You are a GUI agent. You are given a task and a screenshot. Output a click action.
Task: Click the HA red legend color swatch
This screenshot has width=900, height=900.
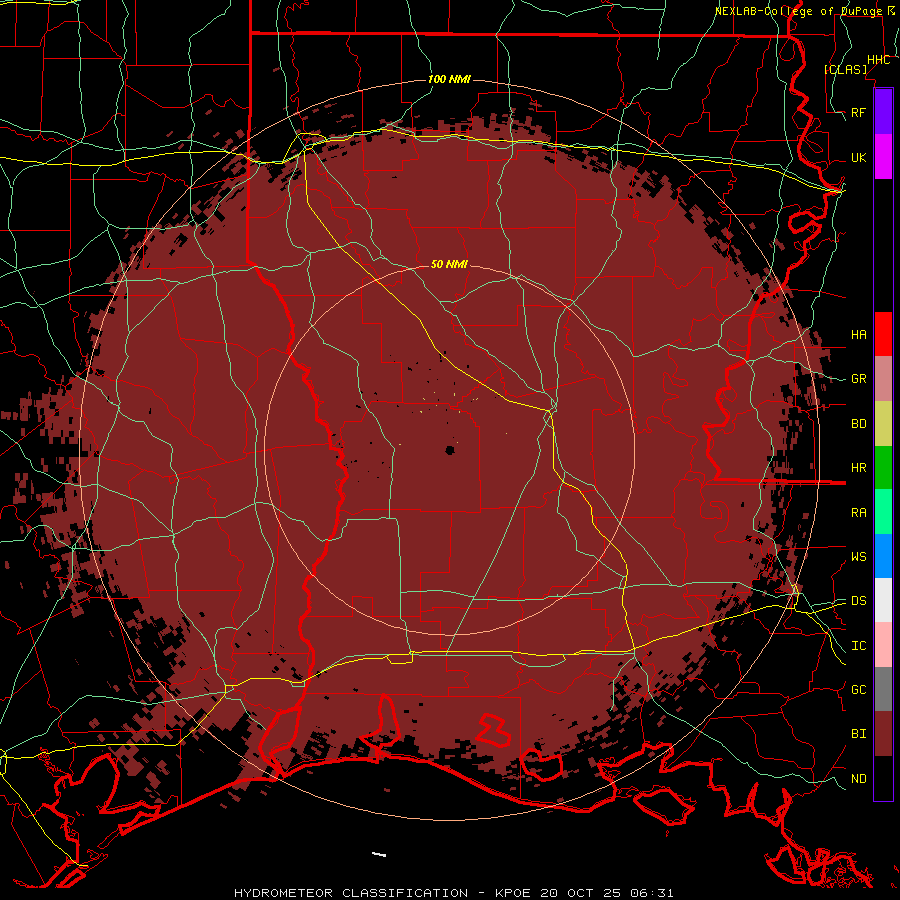pos(883,334)
